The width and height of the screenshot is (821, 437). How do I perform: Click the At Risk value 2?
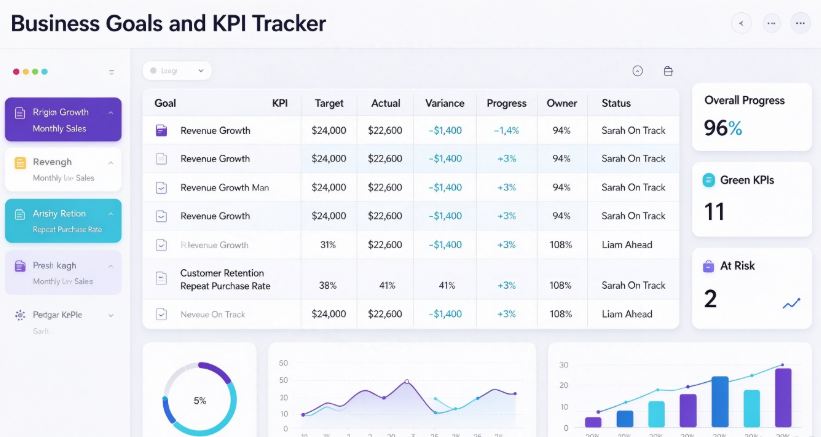point(711,299)
